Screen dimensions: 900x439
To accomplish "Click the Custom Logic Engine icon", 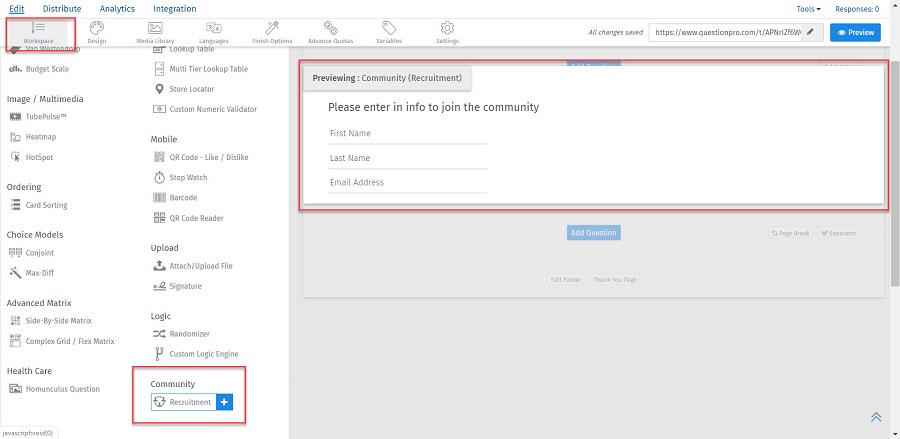I will coord(160,354).
